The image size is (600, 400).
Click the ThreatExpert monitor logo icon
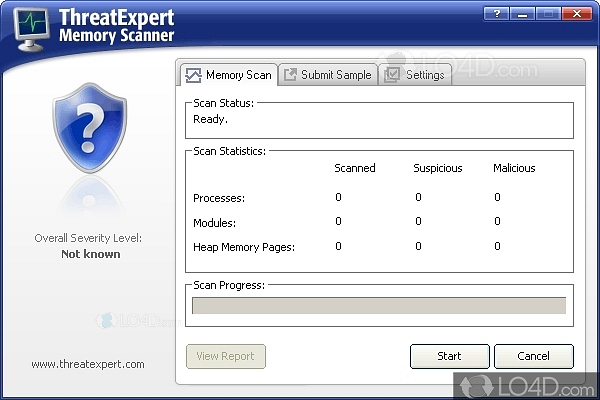click(x=31, y=29)
